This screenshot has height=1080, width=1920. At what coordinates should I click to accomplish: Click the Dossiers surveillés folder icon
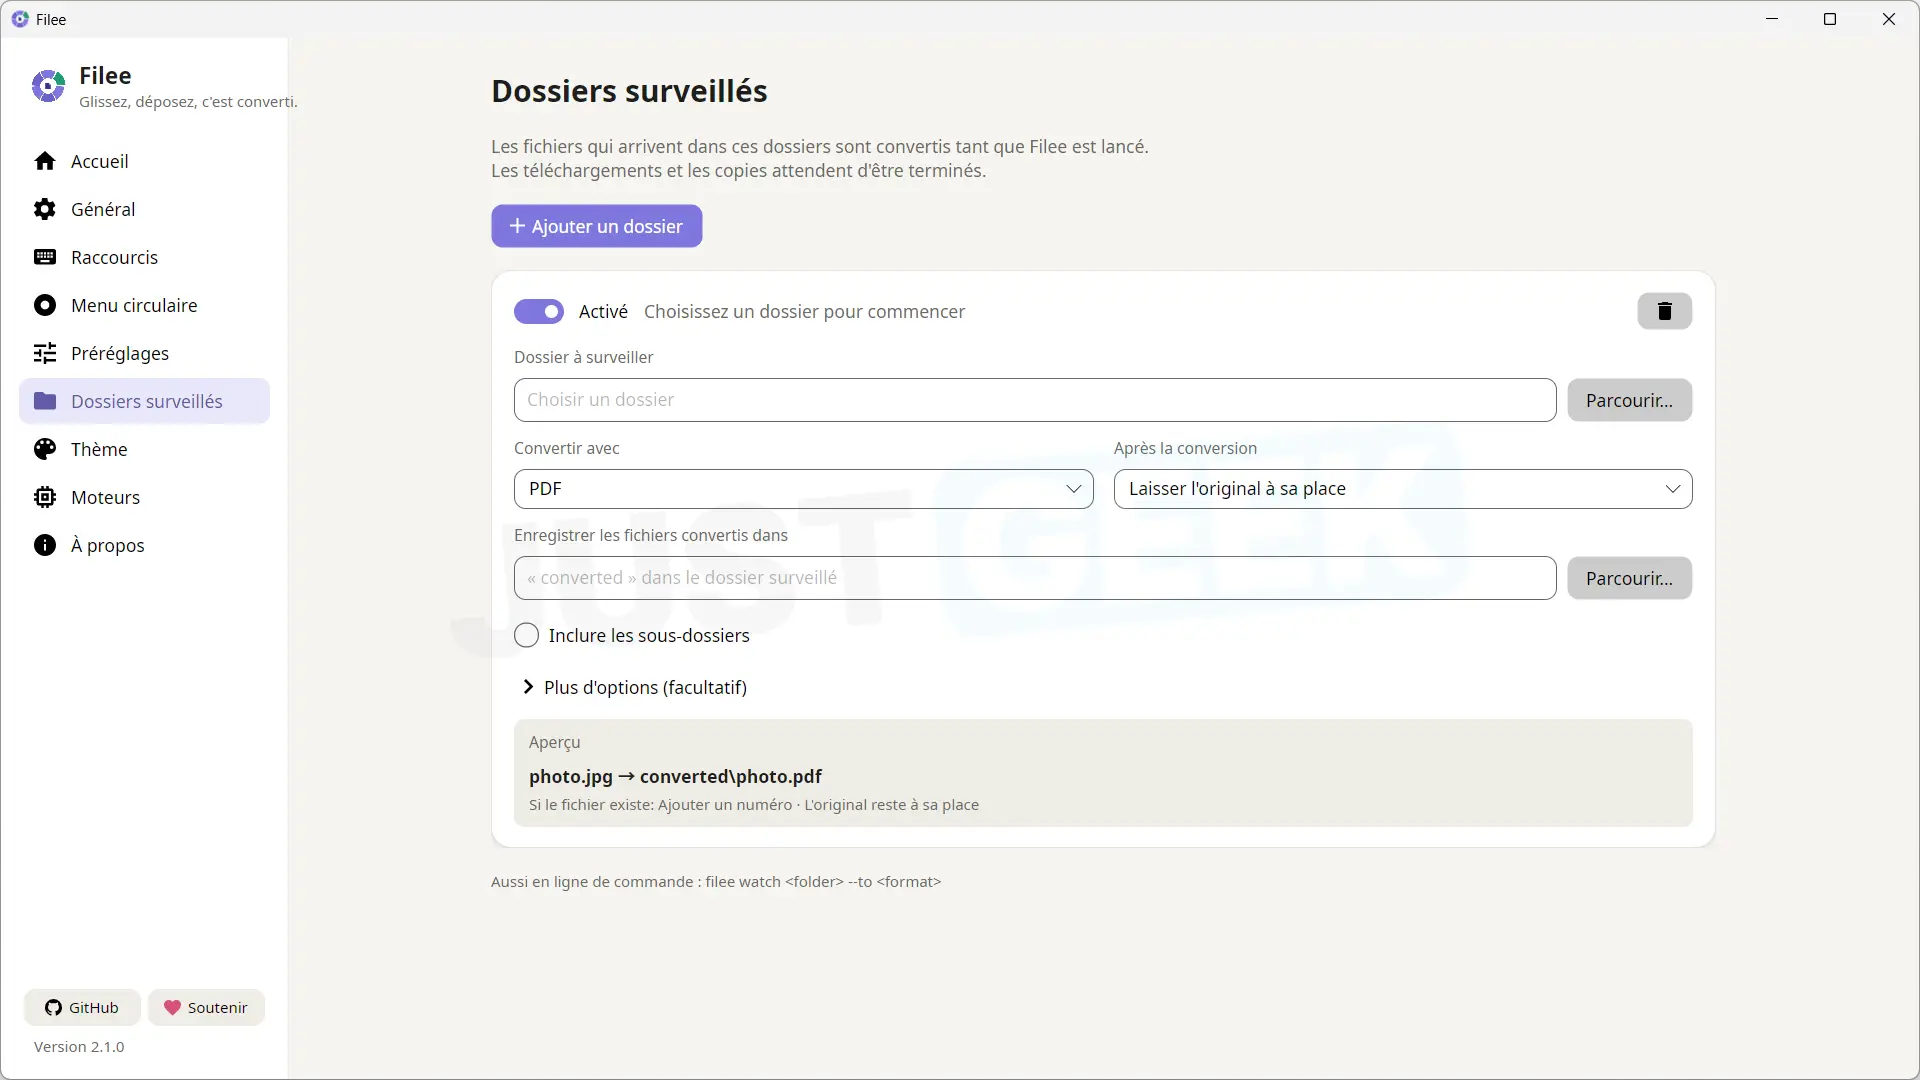point(45,401)
